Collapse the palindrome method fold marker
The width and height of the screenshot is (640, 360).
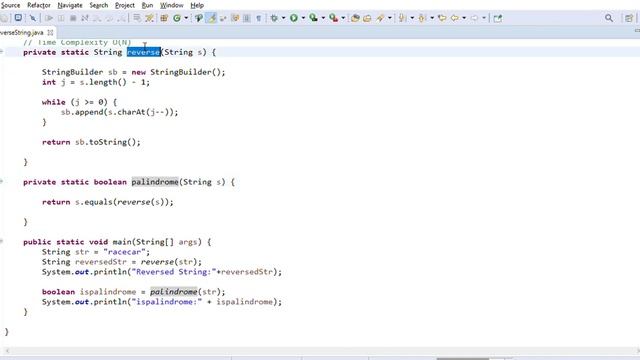point(2,181)
